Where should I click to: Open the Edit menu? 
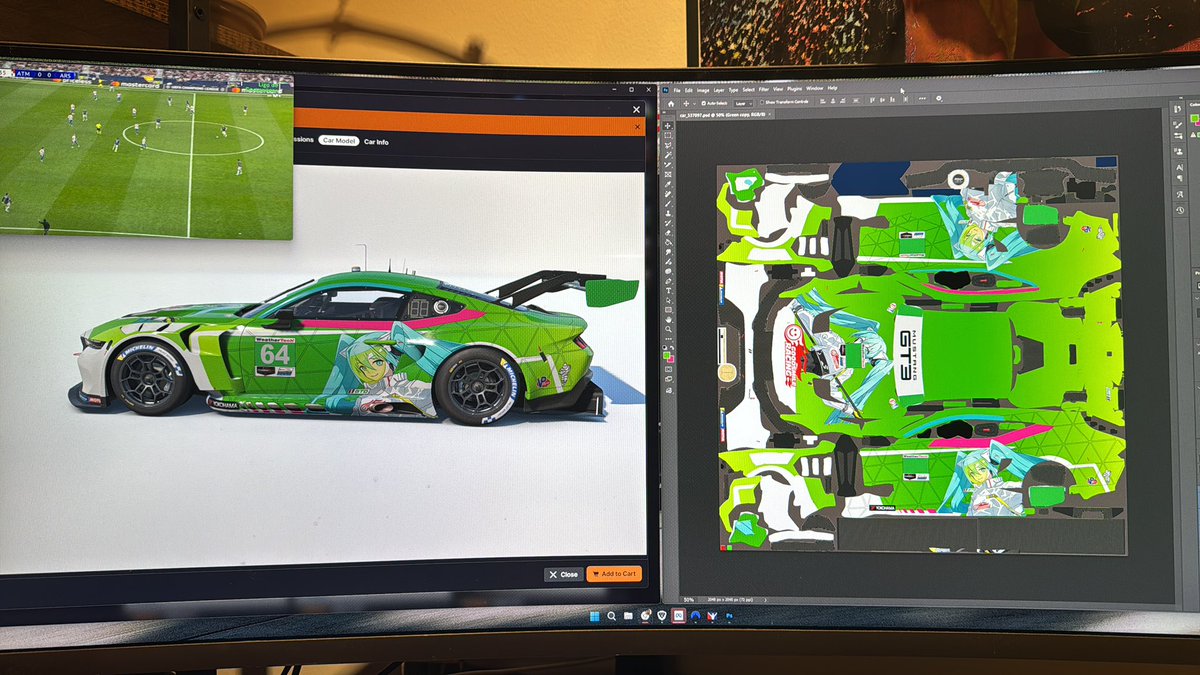[689, 90]
